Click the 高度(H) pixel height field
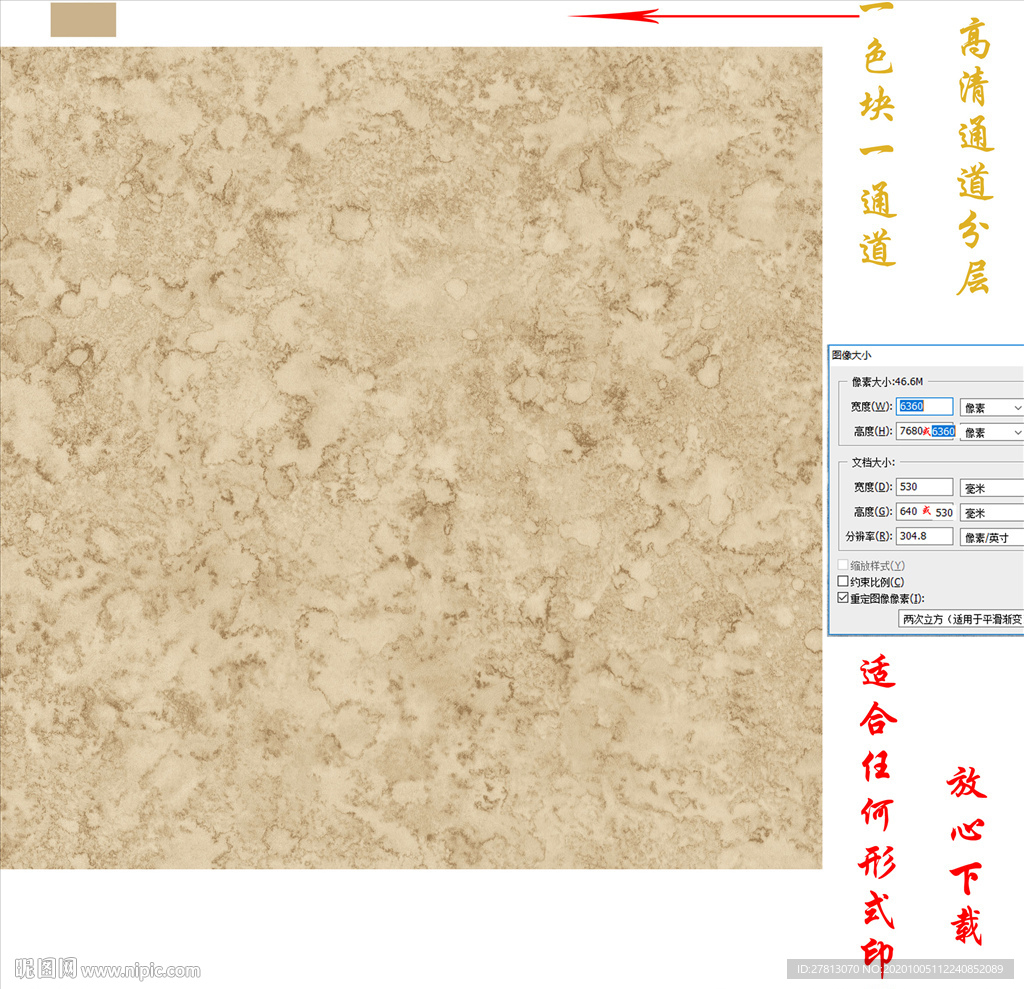1024x989 pixels. point(926,431)
